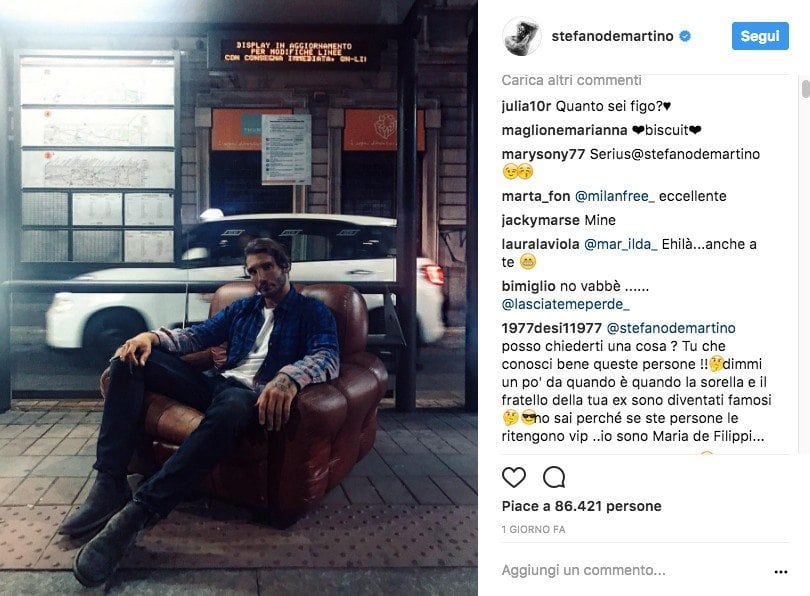Image resolution: width=810 pixels, height=596 pixels.
Task: Open jackymarse commenter profile
Action: [x=540, y=221]
